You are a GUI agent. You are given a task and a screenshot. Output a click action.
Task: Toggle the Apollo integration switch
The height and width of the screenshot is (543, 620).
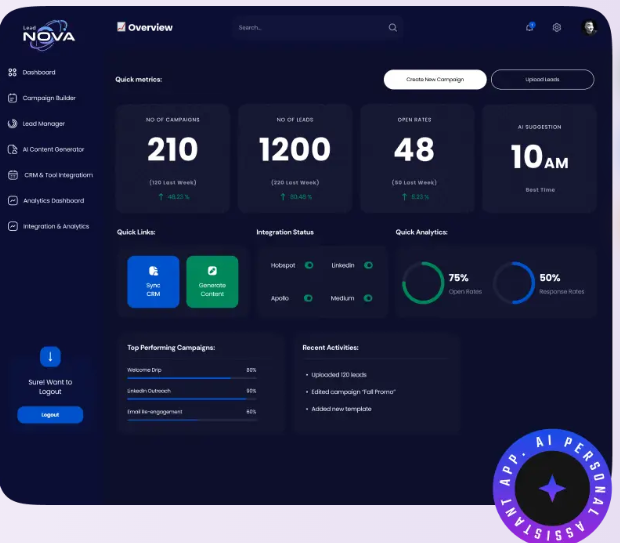pos(308,298)
